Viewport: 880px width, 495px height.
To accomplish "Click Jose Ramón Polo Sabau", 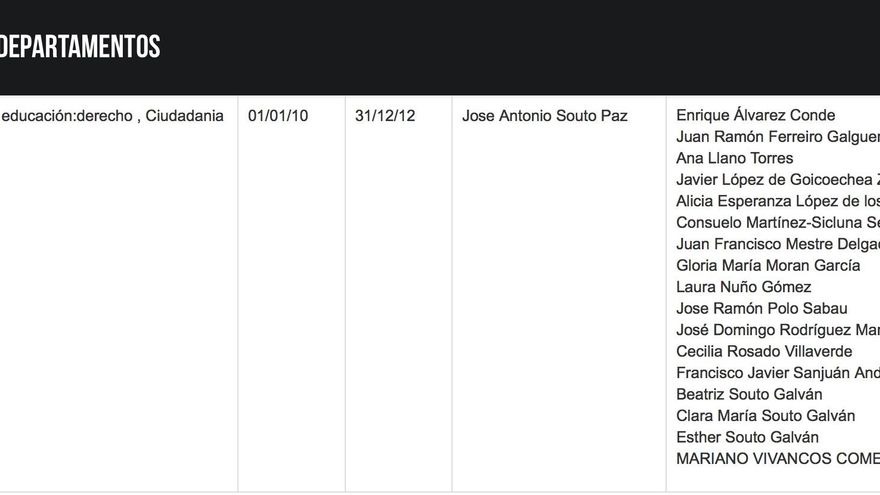I will click(x=762, y=308).
